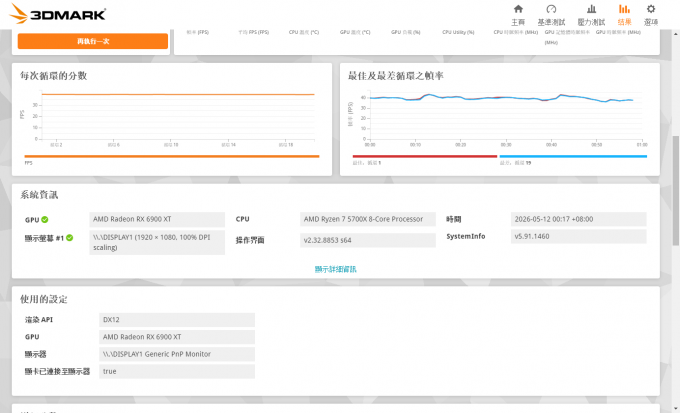Toggle the orange FPS legend bar
The height and width of the screenshot is (413, 680).
pos(172,157)
